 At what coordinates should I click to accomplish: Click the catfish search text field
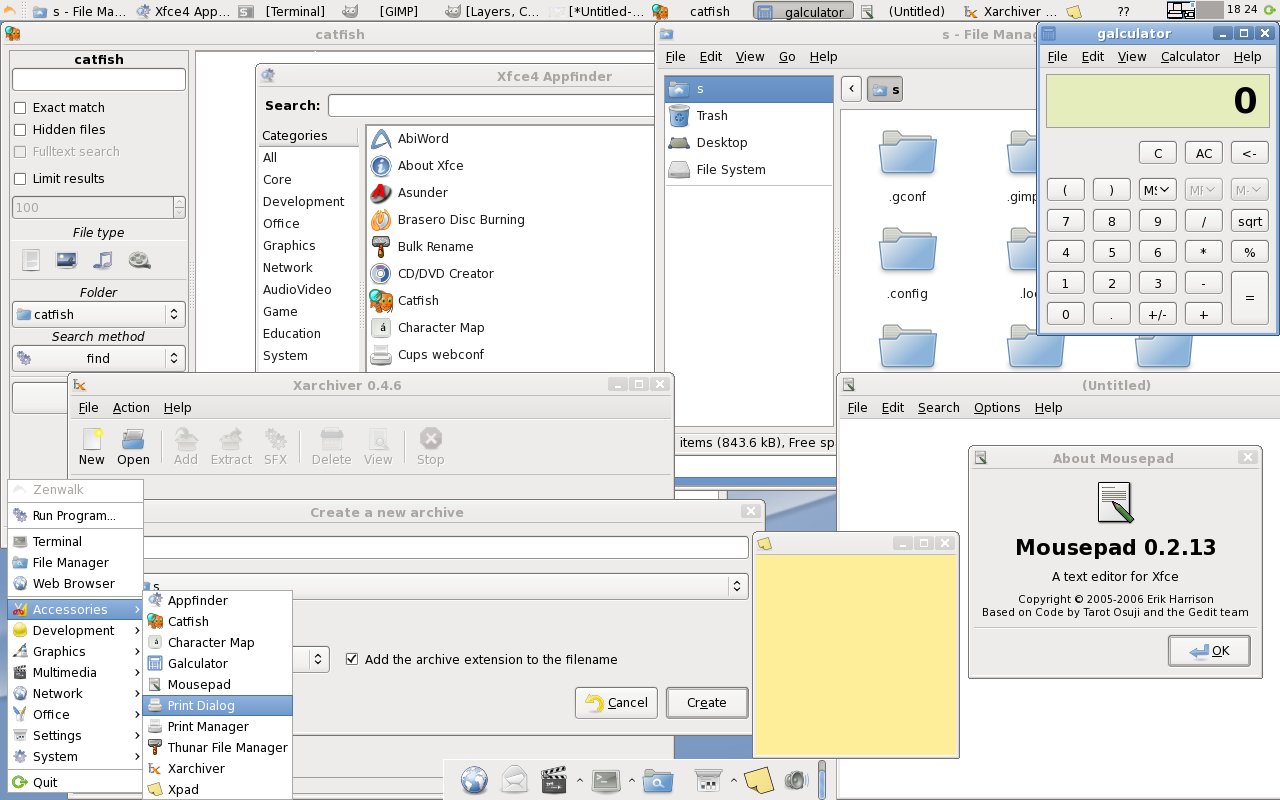pyautogui.click(x=99, y=79)
